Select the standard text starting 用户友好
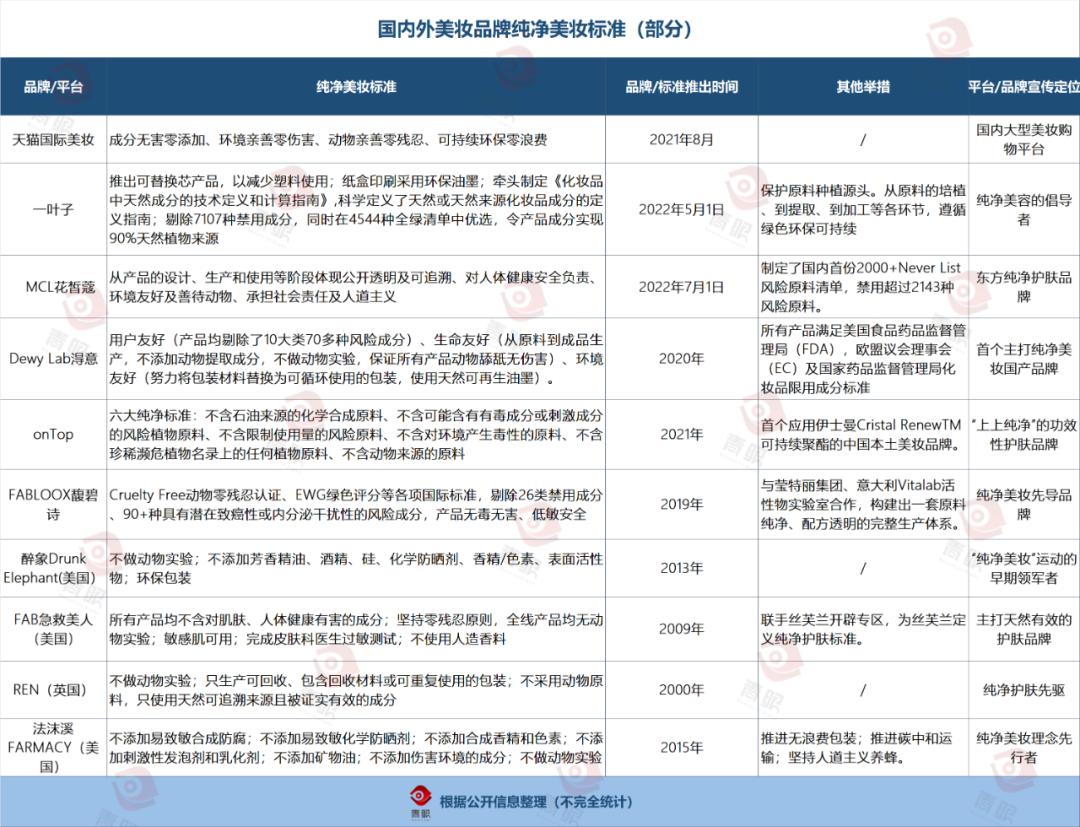 tap(356, 359)
